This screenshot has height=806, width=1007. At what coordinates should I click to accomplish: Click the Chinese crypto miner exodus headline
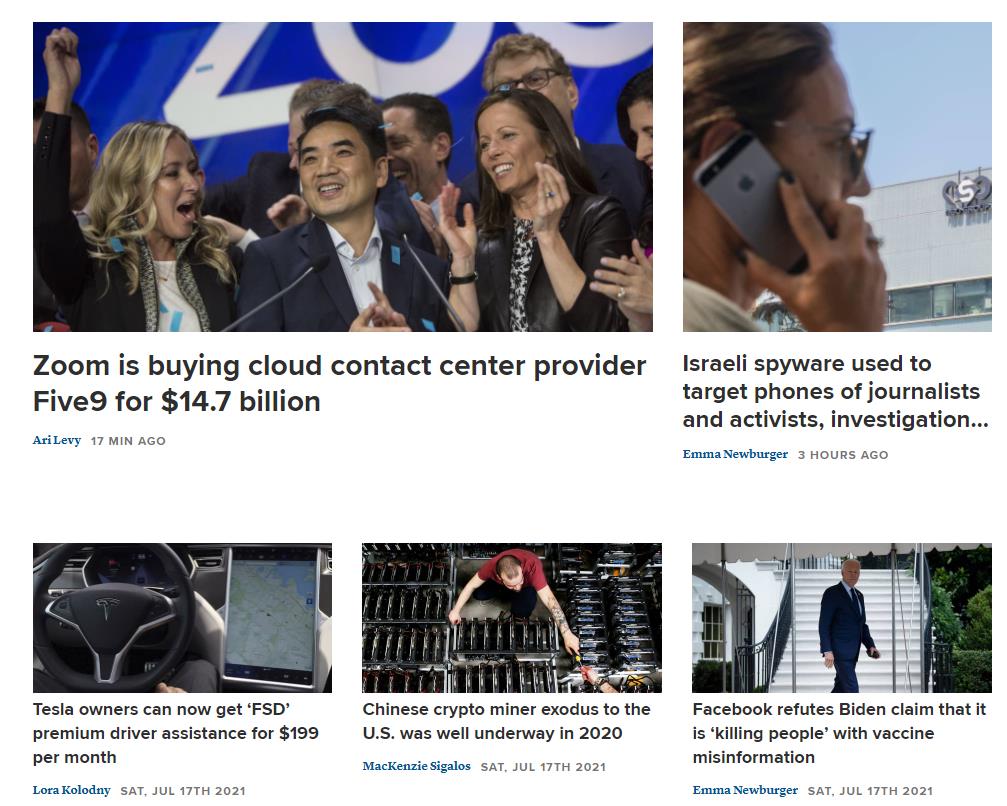click(506, 721)
